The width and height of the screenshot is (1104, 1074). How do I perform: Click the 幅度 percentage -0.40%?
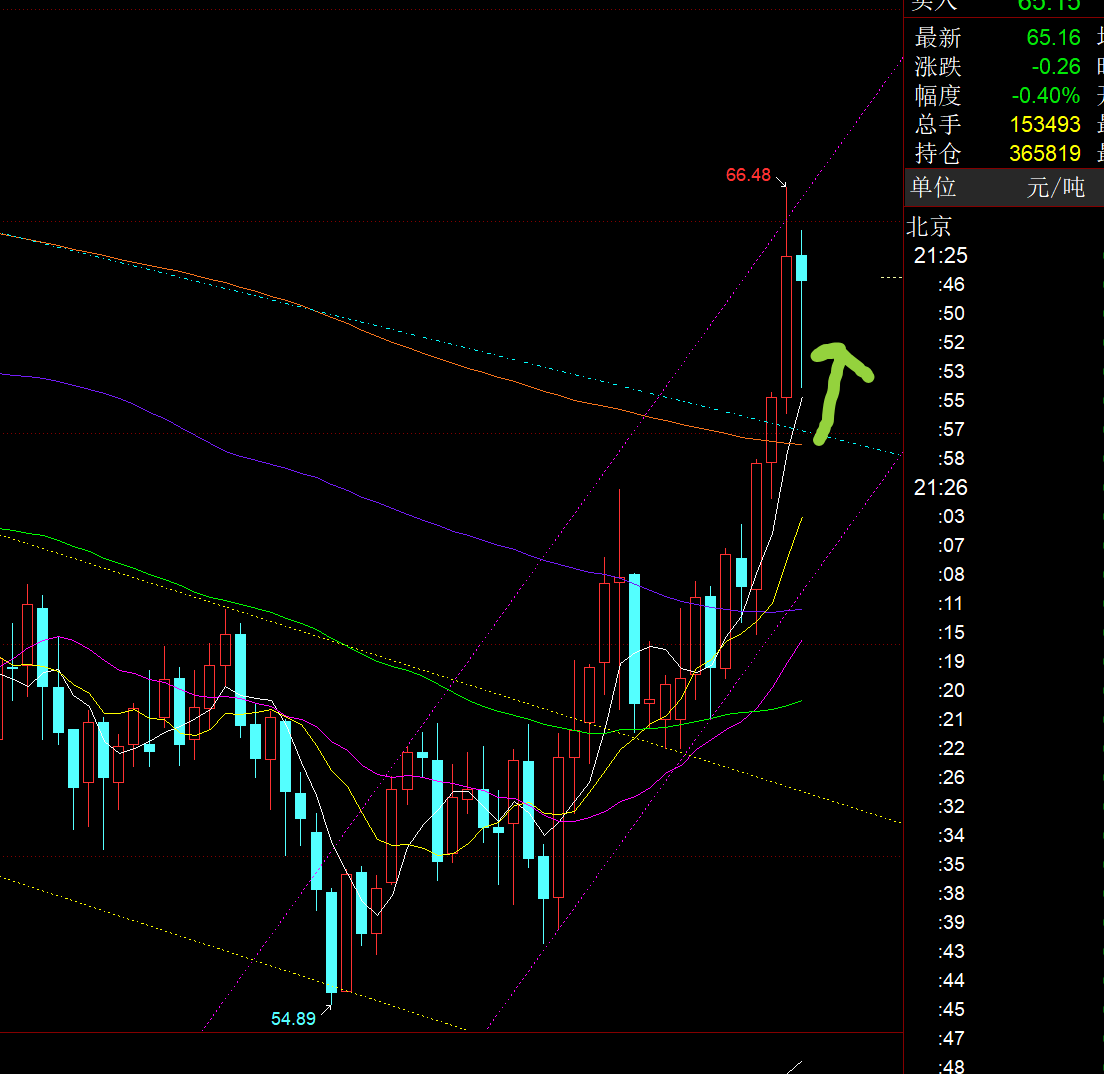1045,96
